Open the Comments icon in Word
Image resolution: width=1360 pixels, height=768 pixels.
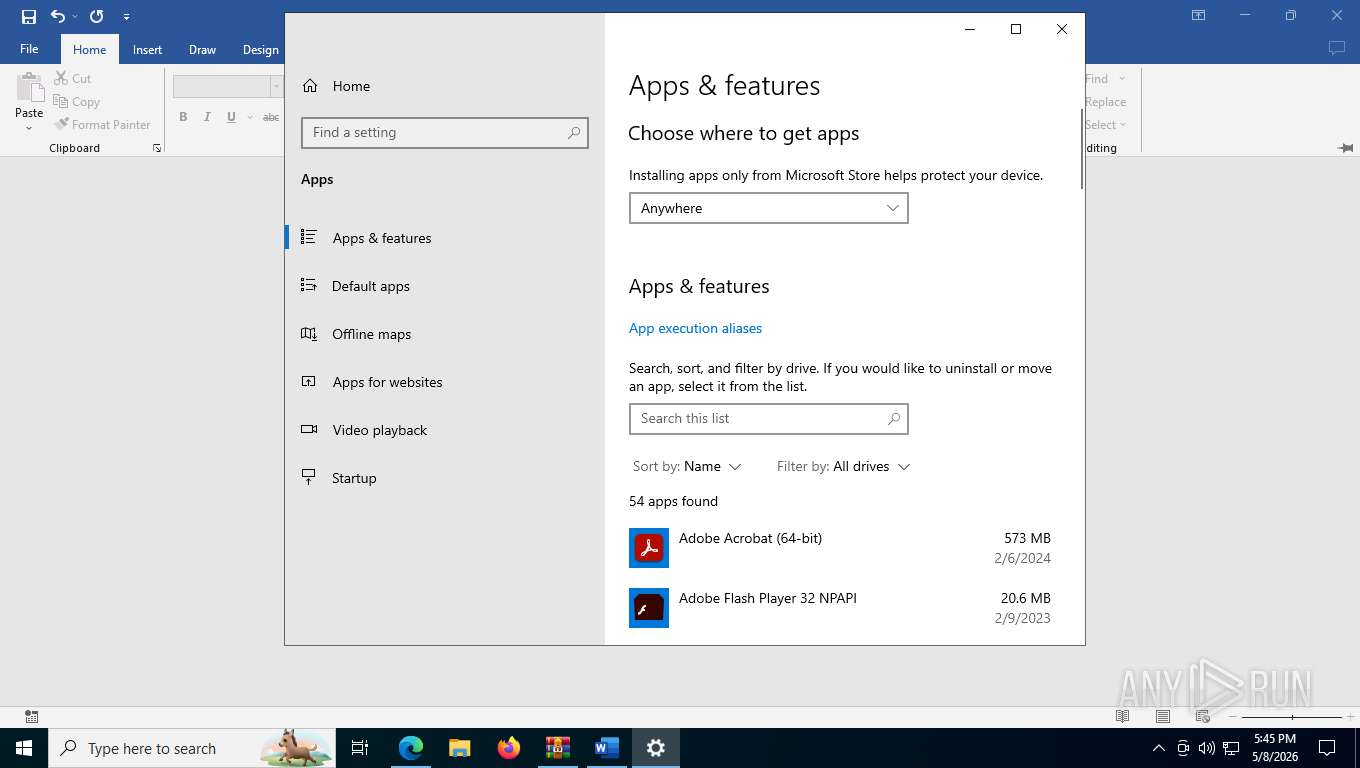[x=1336, y=48]
